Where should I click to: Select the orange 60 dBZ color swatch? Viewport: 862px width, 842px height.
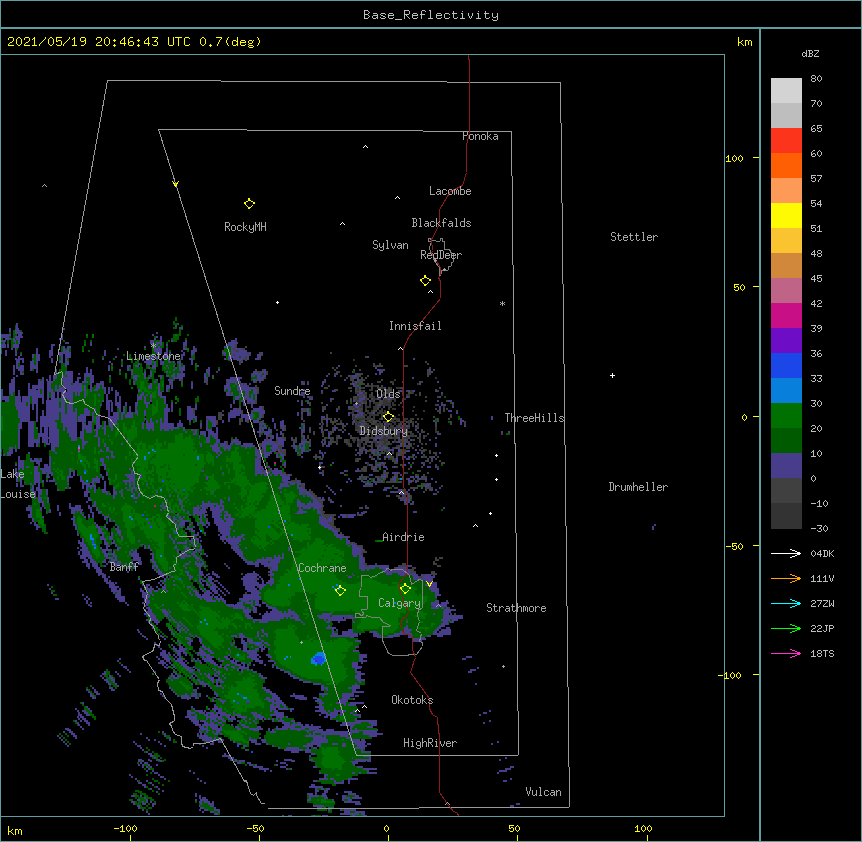(x=786, y=165)
